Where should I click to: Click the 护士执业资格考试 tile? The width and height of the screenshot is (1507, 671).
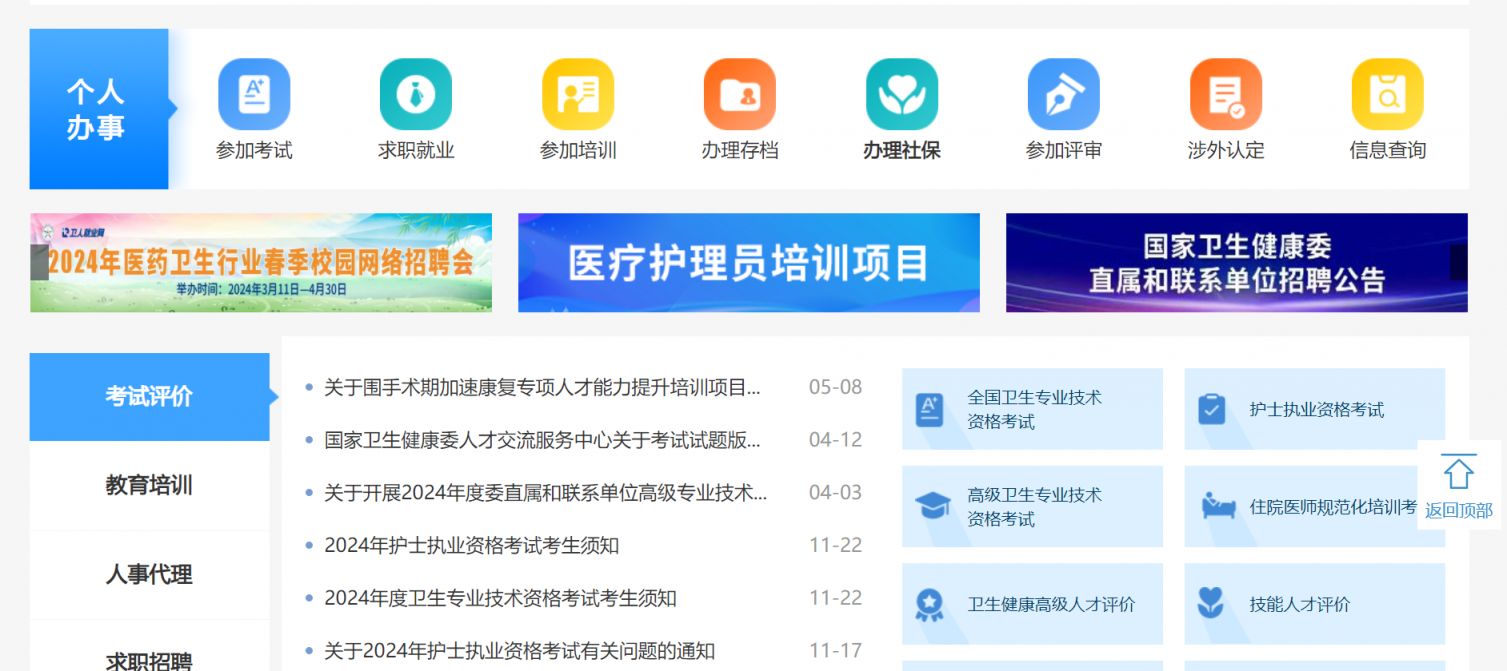(x=1314, y=410)
